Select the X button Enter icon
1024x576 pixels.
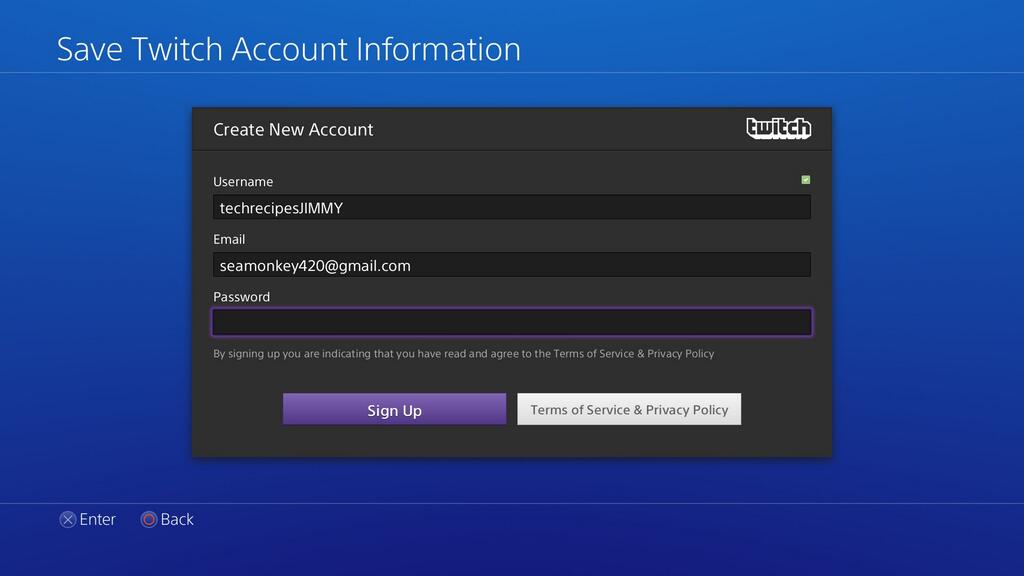click(x=68, y=519)
